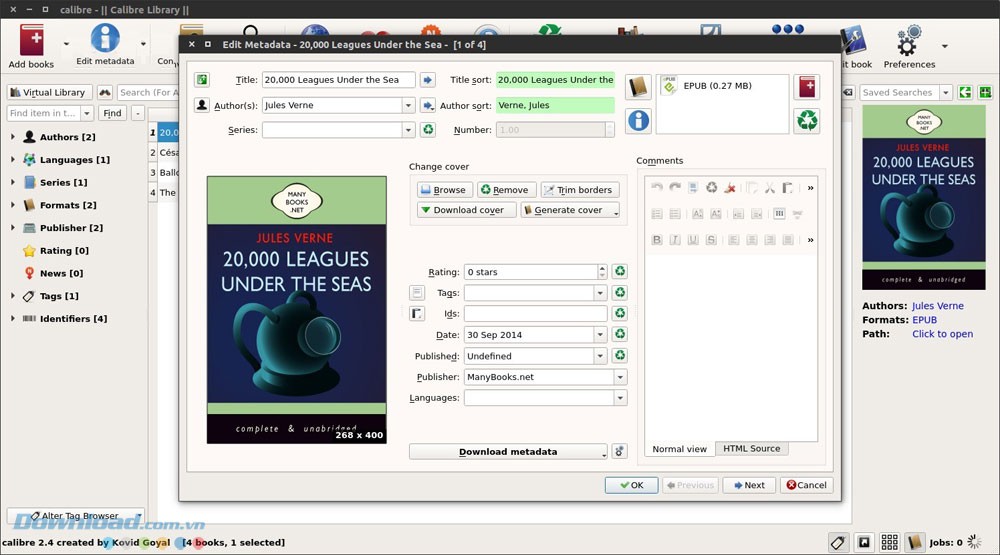Switch to the Normal view tab
This screenshot has height=555, width=1000.
[679, 449]
